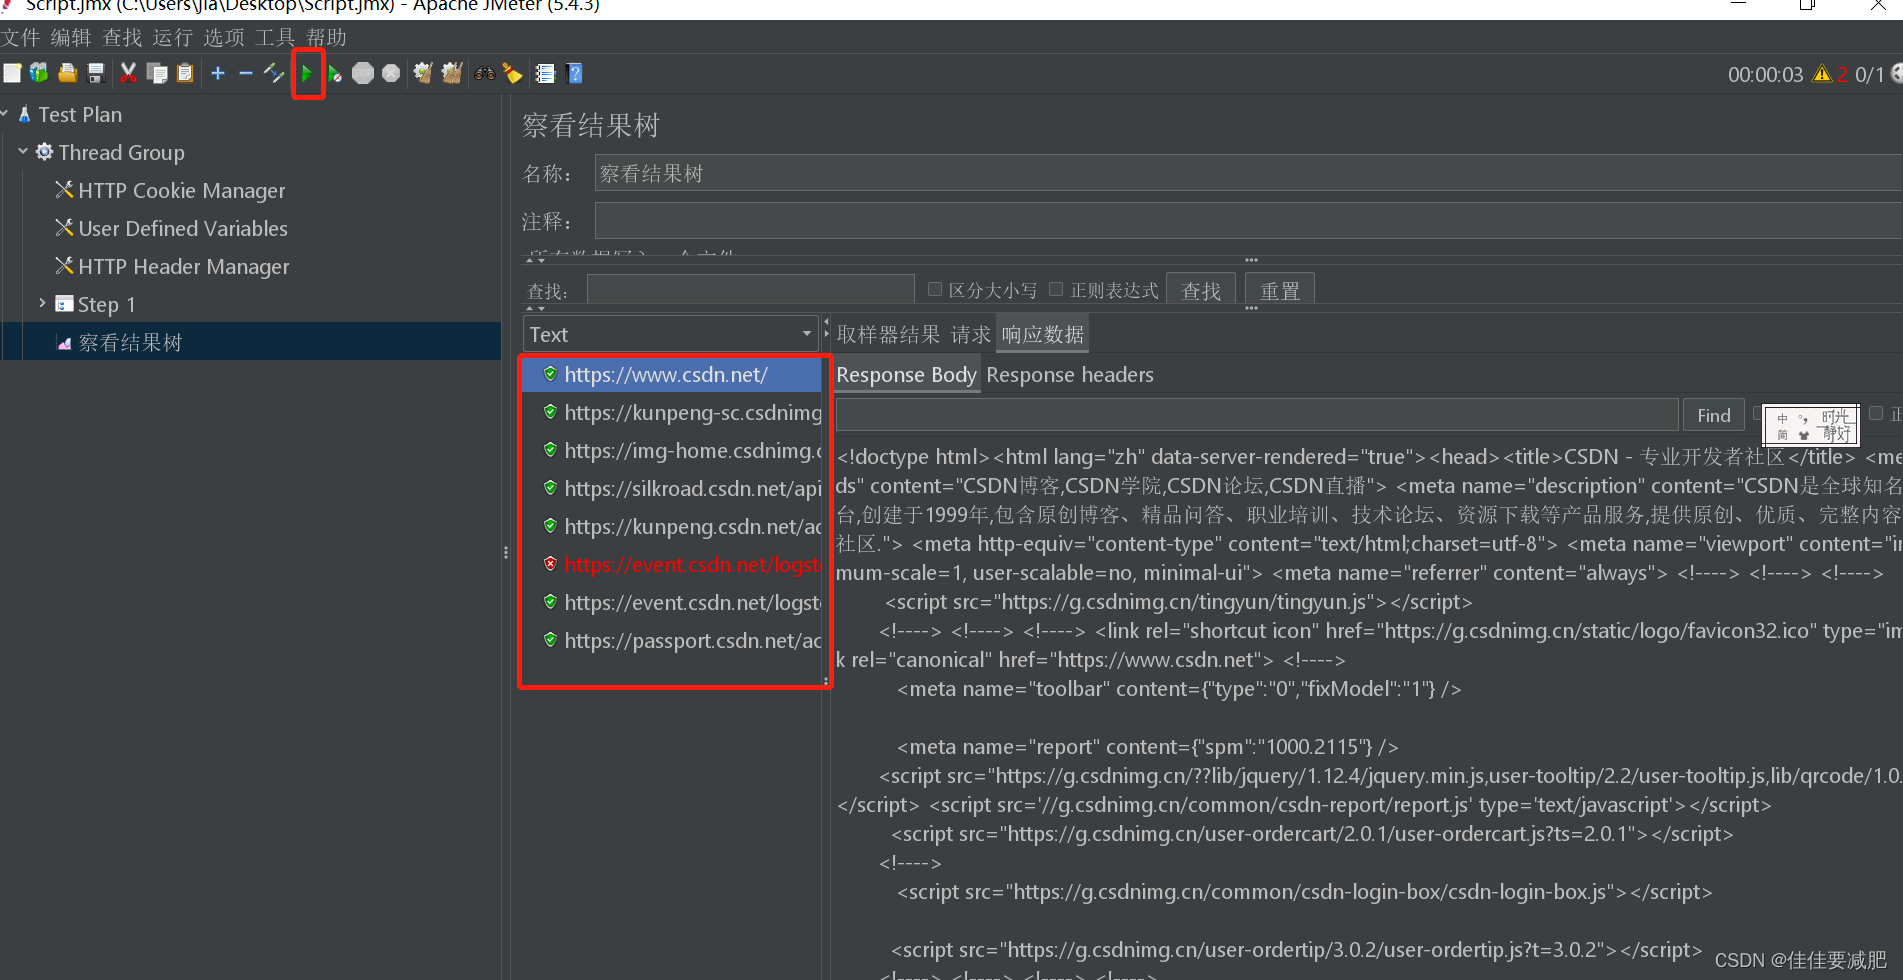Screen dimensions: 1903x980
Task: Toggle enable/disable of selected element
Action: [x=273, y=73]
